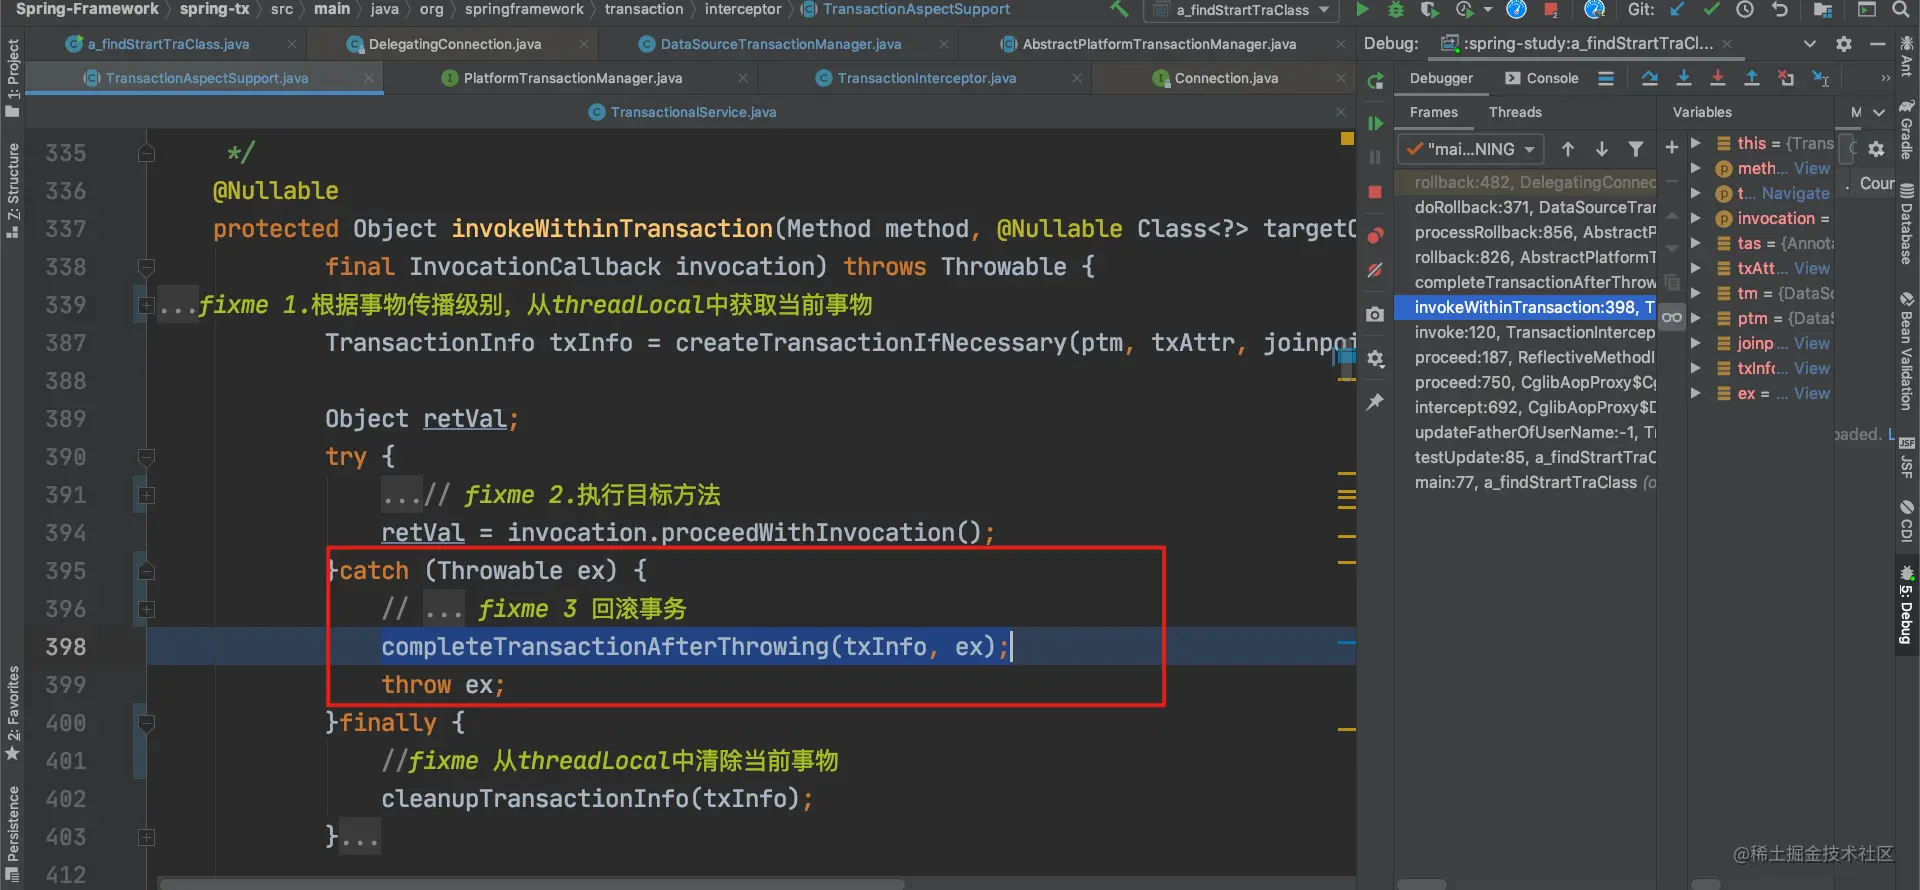The height and width of the screenshot is (890, 1920).
Task: Click the View link next to txAtt variable
Action: (x=1811, y=268)
